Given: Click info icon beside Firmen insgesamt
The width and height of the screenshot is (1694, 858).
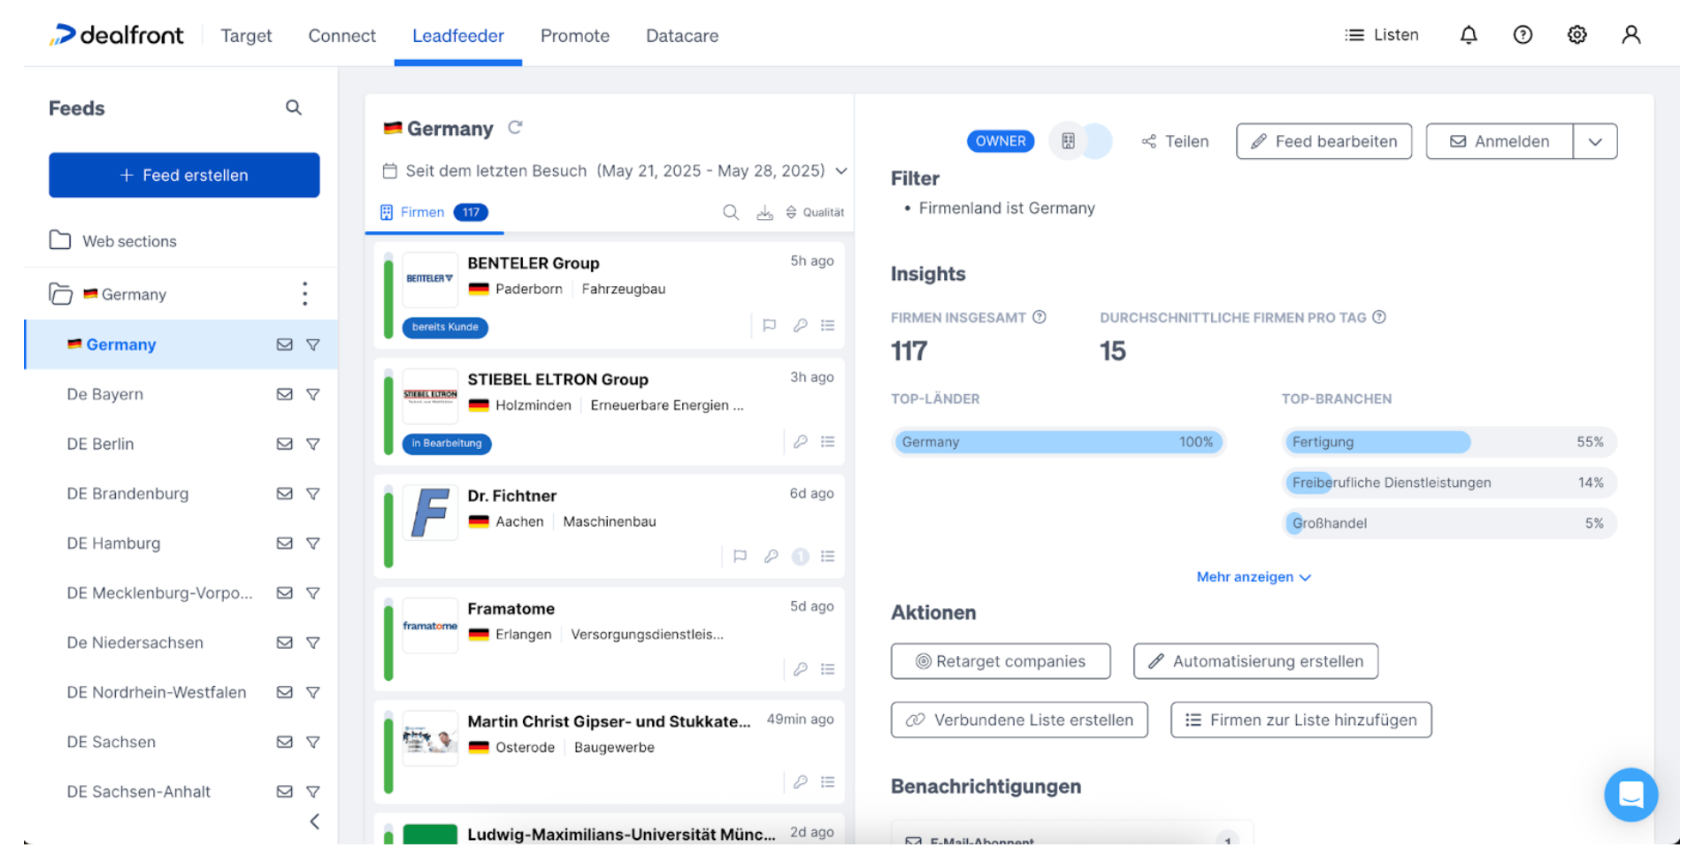Looking at the screenshot, I should pyautogui.click(x=1039, y=317).
